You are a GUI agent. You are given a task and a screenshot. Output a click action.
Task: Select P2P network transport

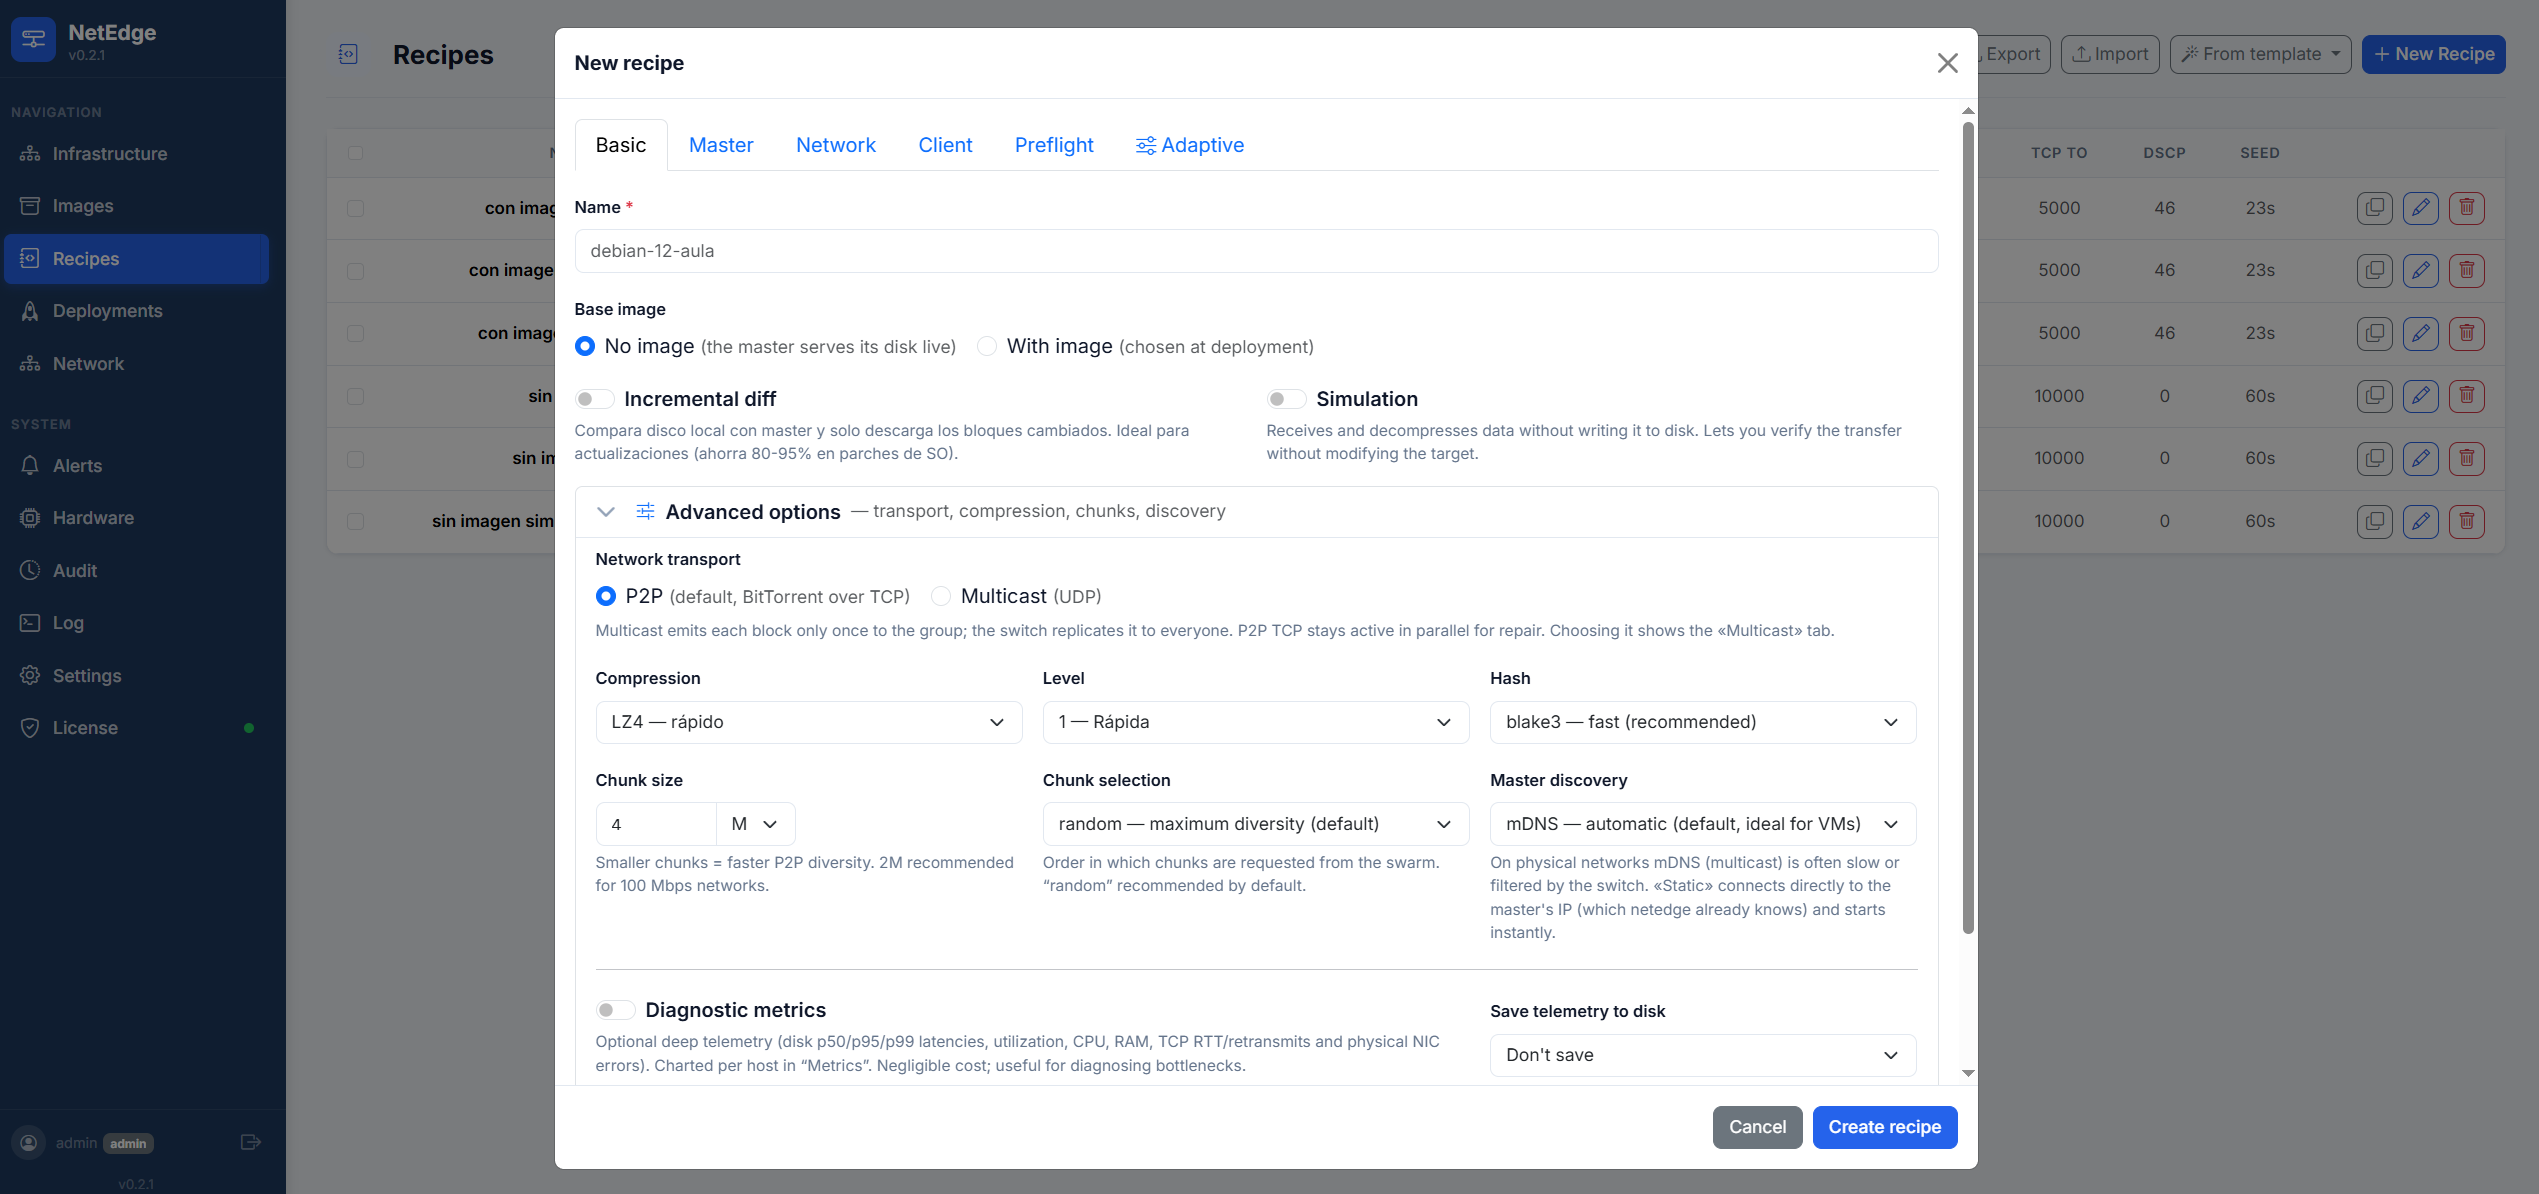pos(606,596)
